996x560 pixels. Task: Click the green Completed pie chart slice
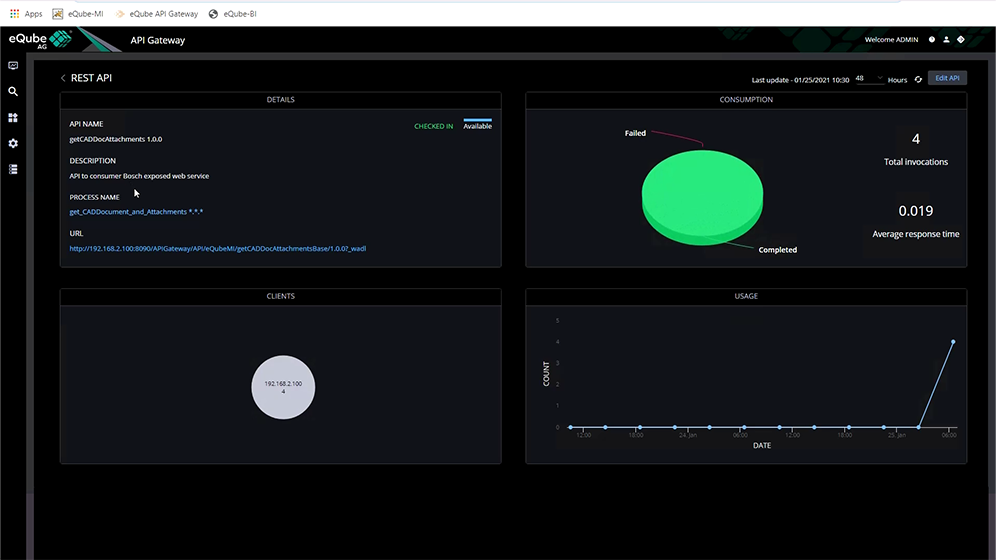pos(702,195)
